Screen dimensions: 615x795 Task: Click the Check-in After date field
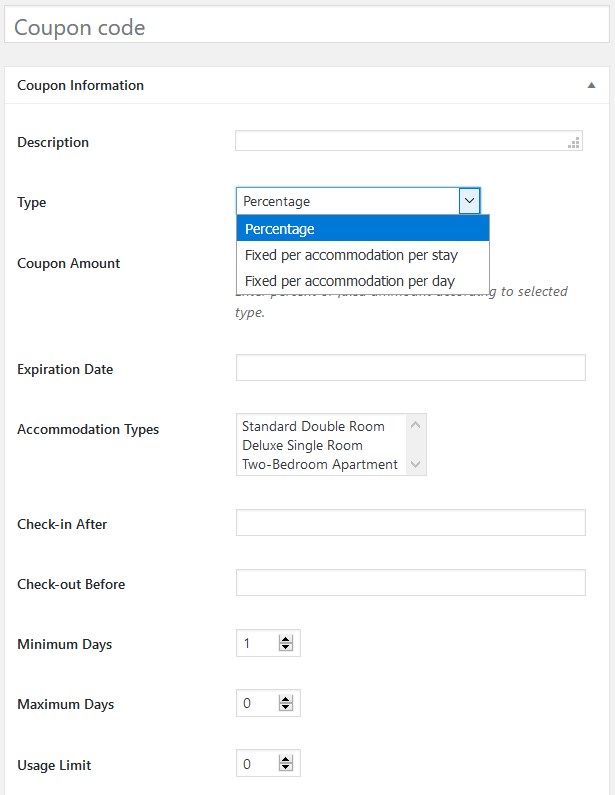[x=410, y=523]
